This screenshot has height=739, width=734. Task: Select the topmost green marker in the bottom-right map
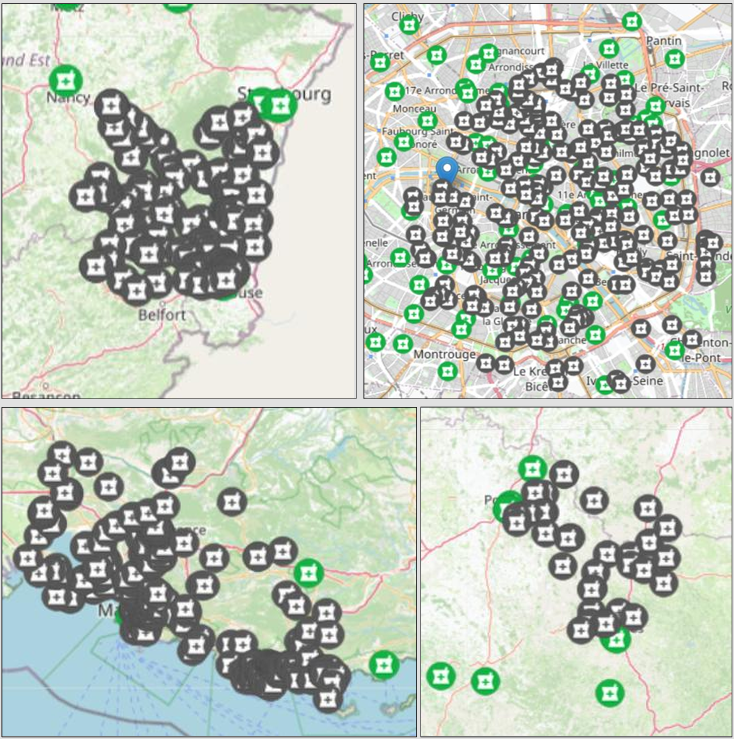533,469
